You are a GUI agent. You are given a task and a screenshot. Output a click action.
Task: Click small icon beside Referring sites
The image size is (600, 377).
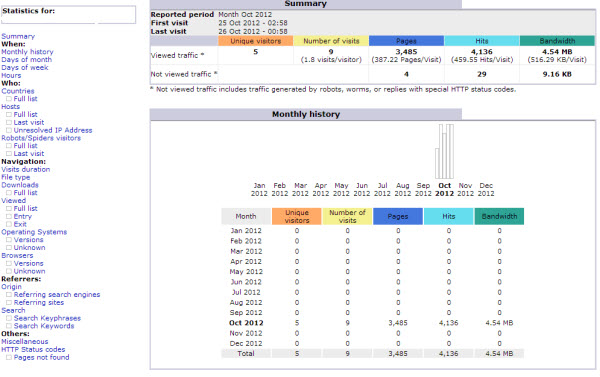pos(9,303)
